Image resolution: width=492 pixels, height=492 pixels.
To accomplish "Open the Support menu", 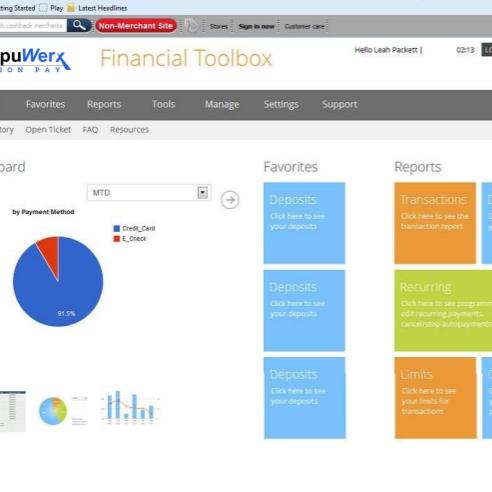I will tap(340, 104).
